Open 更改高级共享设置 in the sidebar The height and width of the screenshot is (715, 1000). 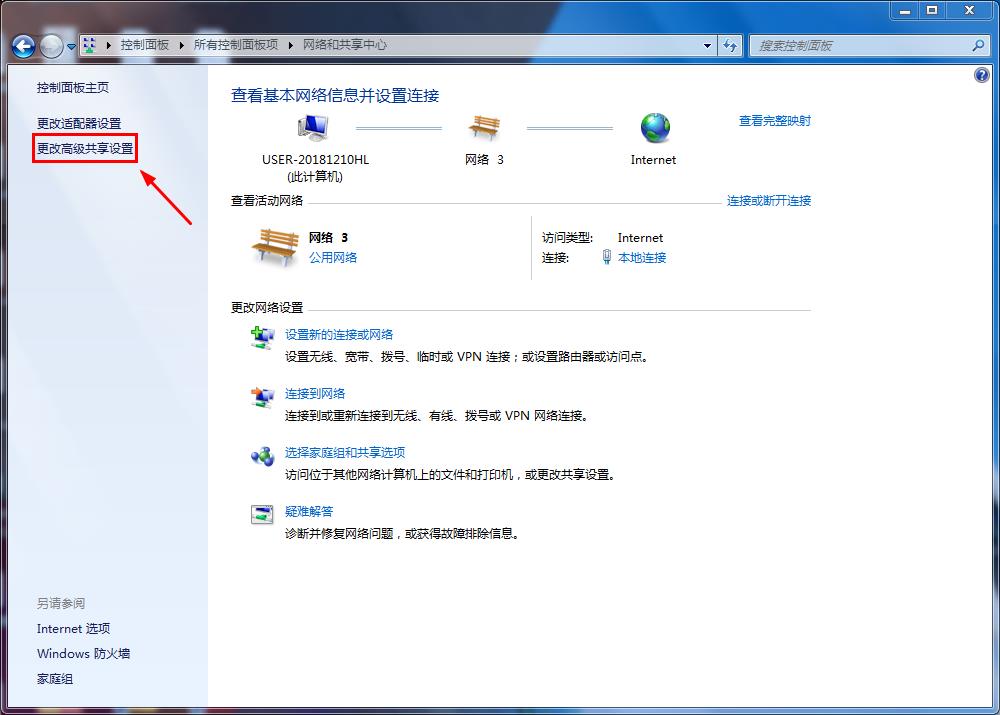tap(84, 148)
